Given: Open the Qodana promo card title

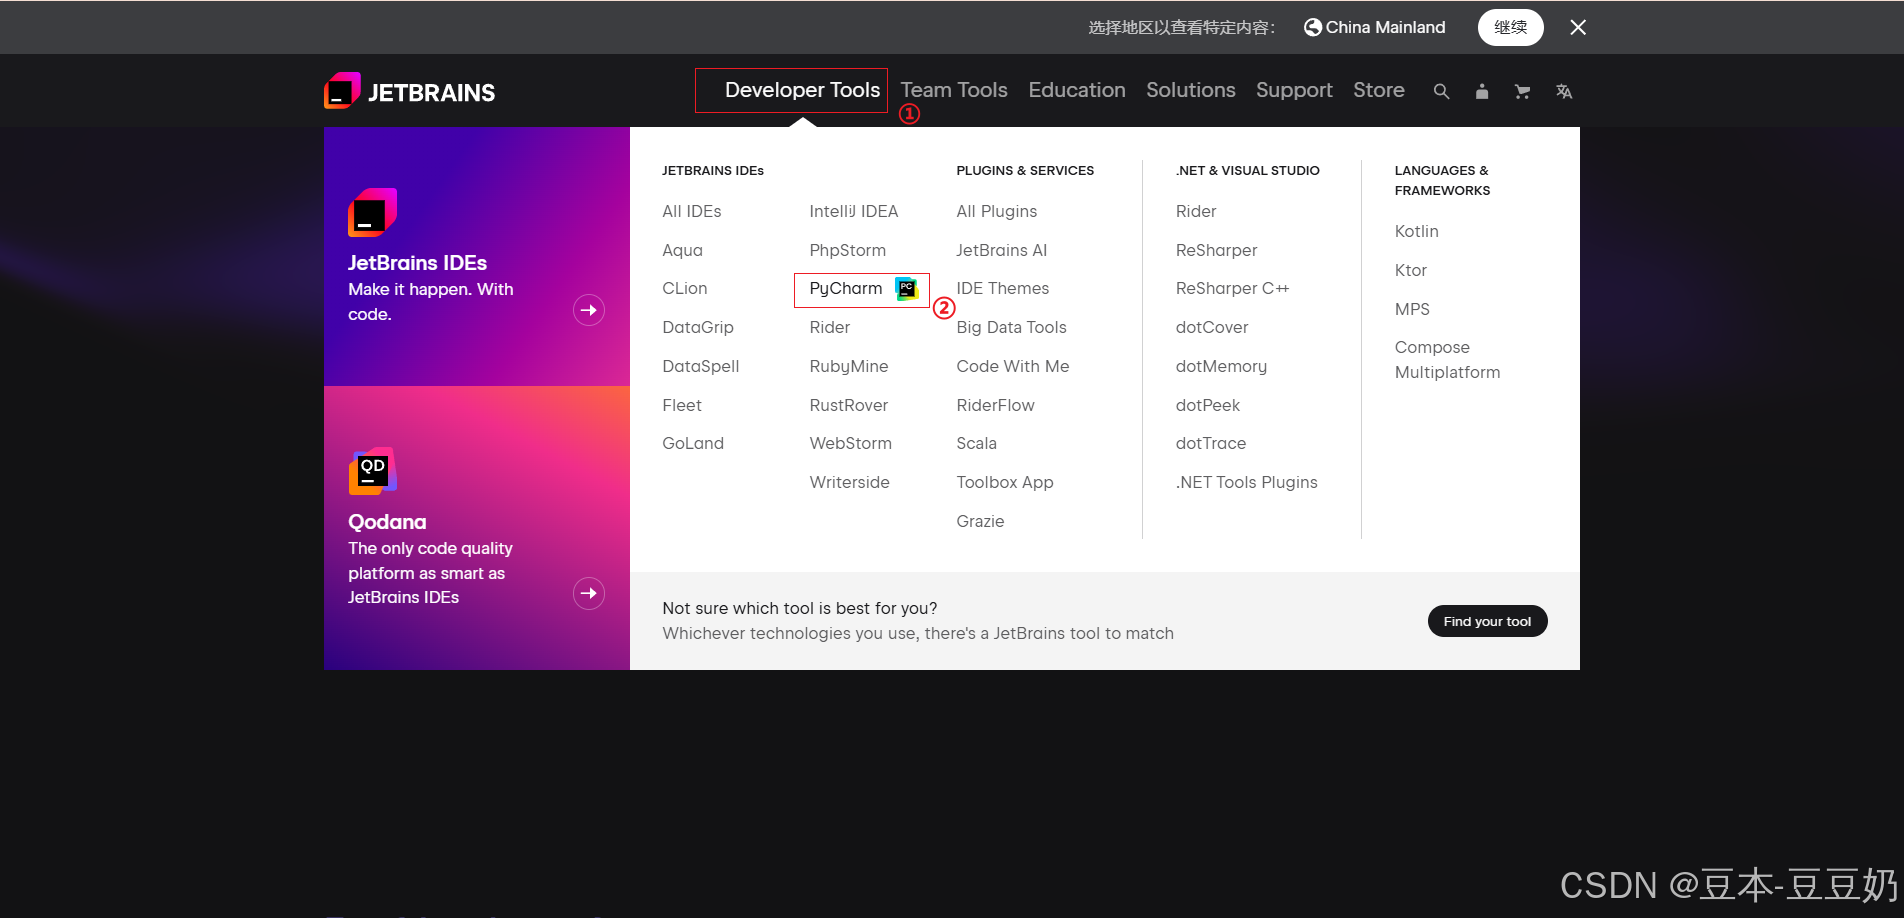Looking at the screenshot, I should [387, 522].
